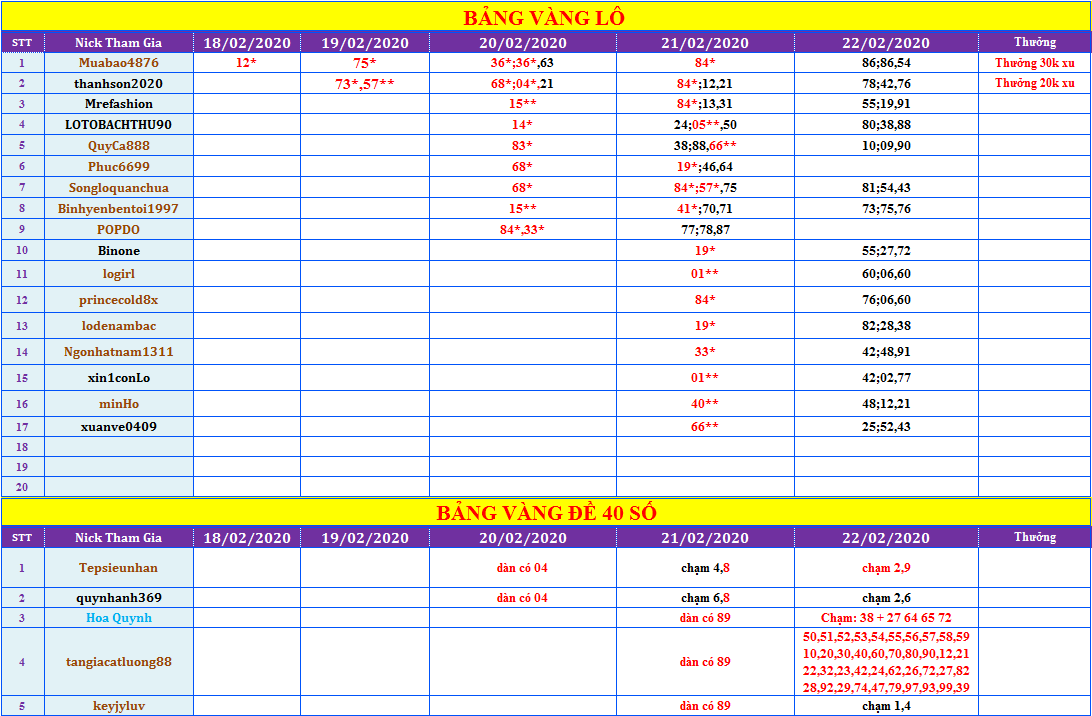
Task: Select the Songloquanchua nick cell
Action: [x=118, y=187]
